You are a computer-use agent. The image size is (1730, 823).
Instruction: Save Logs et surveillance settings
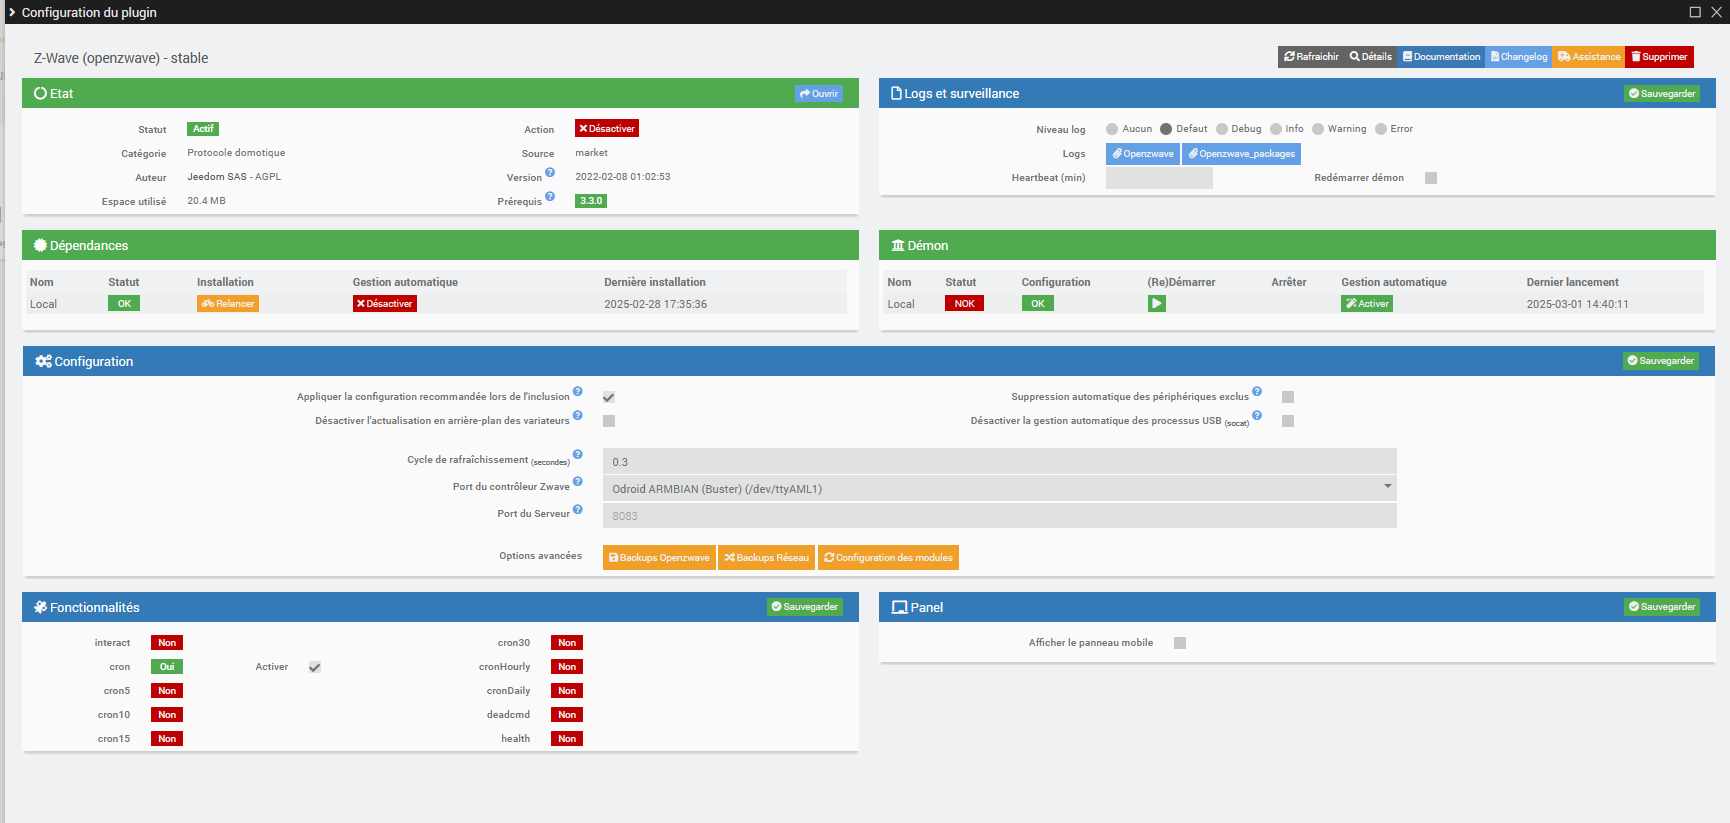tap(1662, 93)
